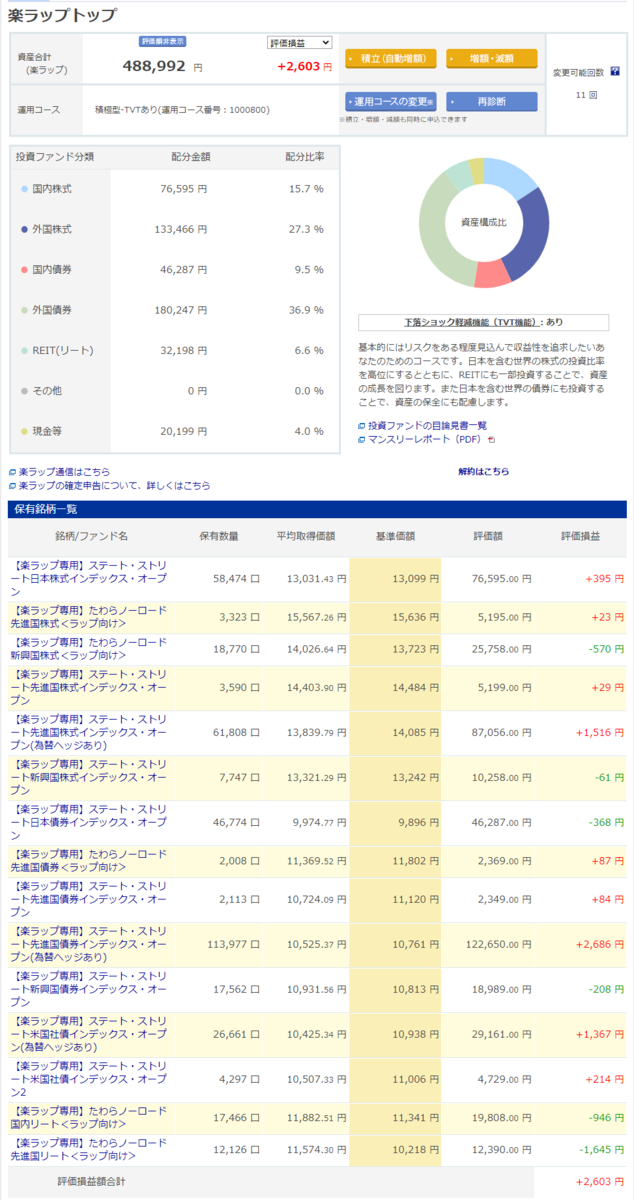Open the たわらノーロード新興国株式 fund link
The width and height of the screenshot is (634, 1200).
click(x=90, y=649)
